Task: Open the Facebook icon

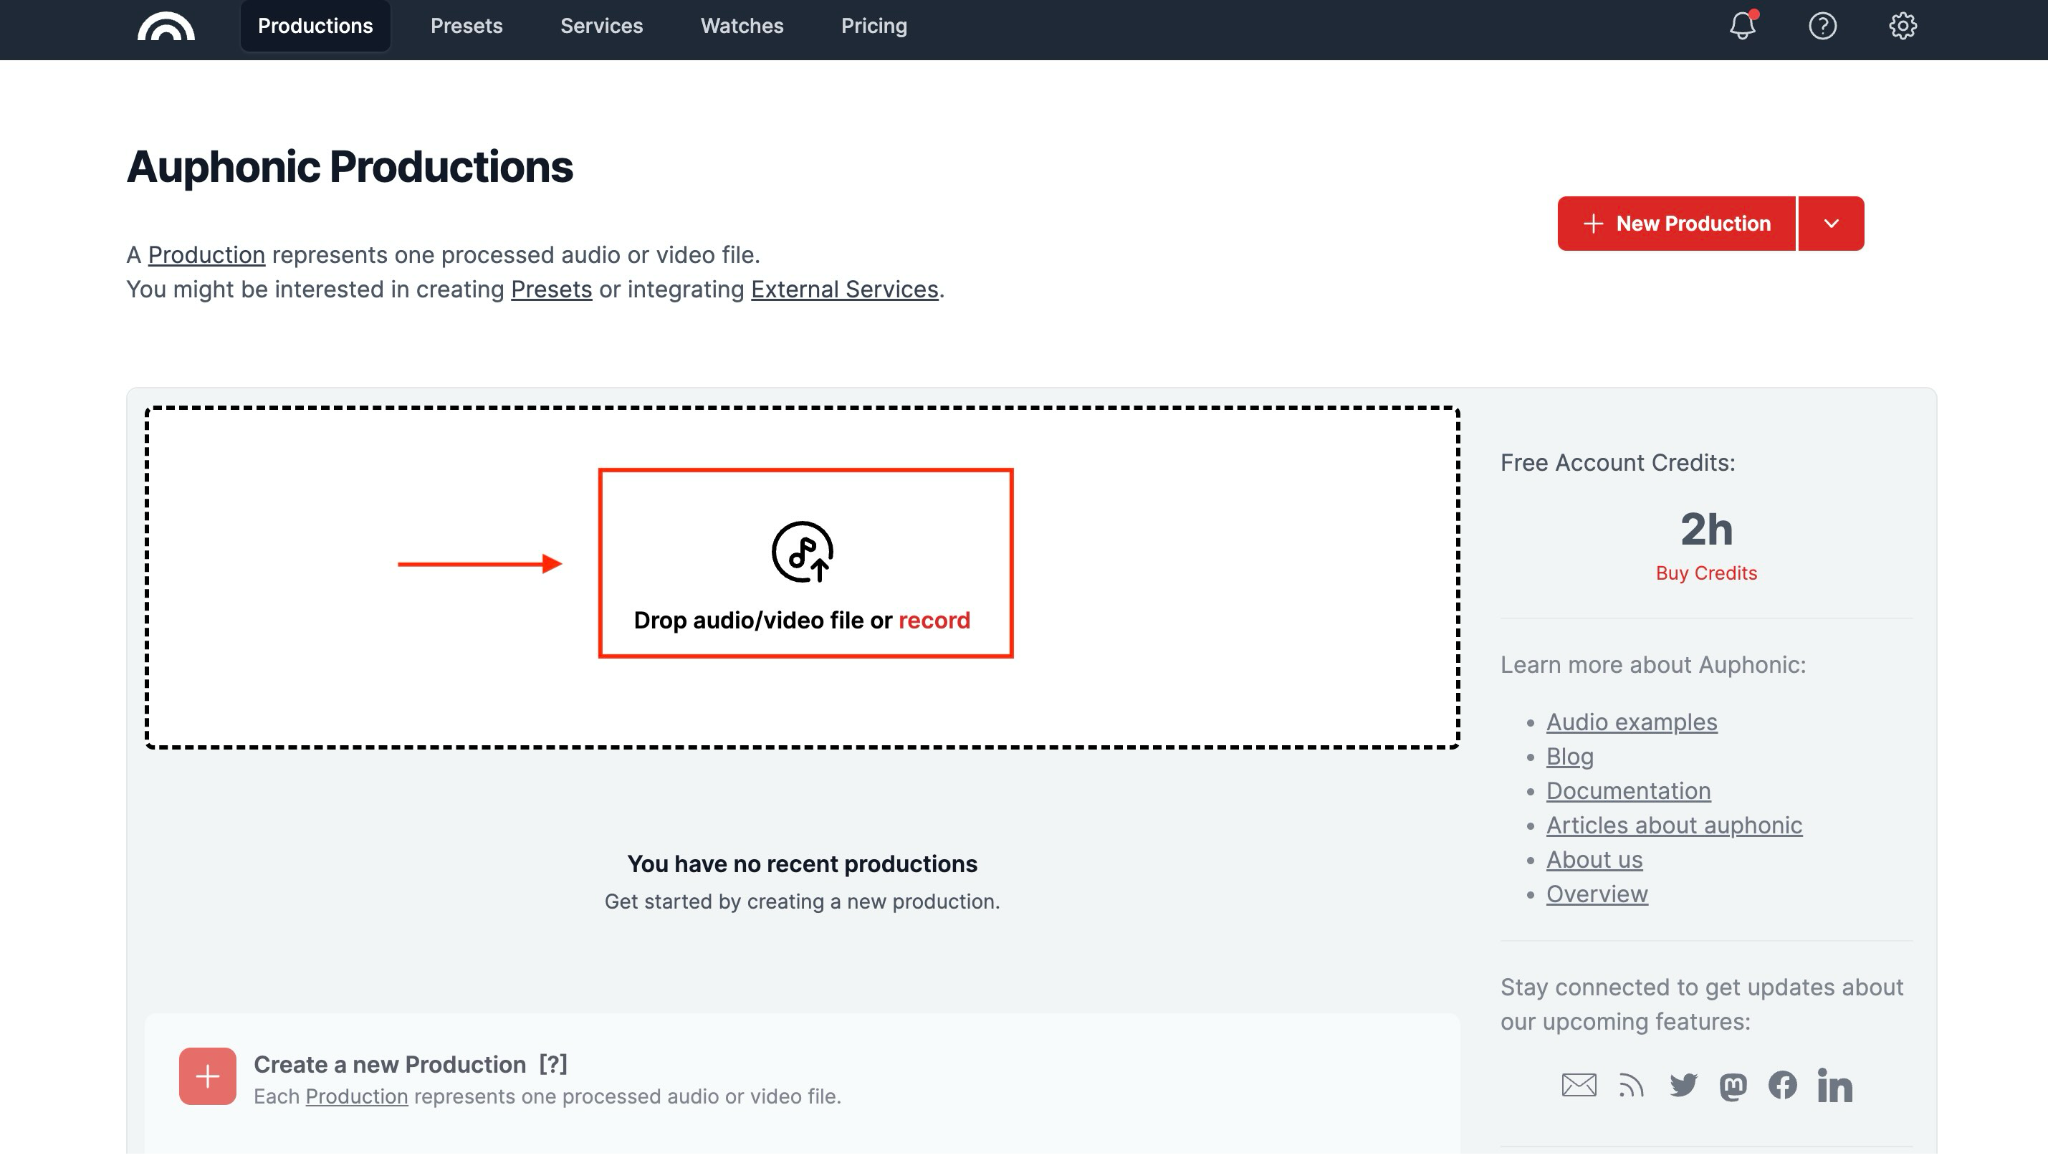Action: click(1782, 1085)
